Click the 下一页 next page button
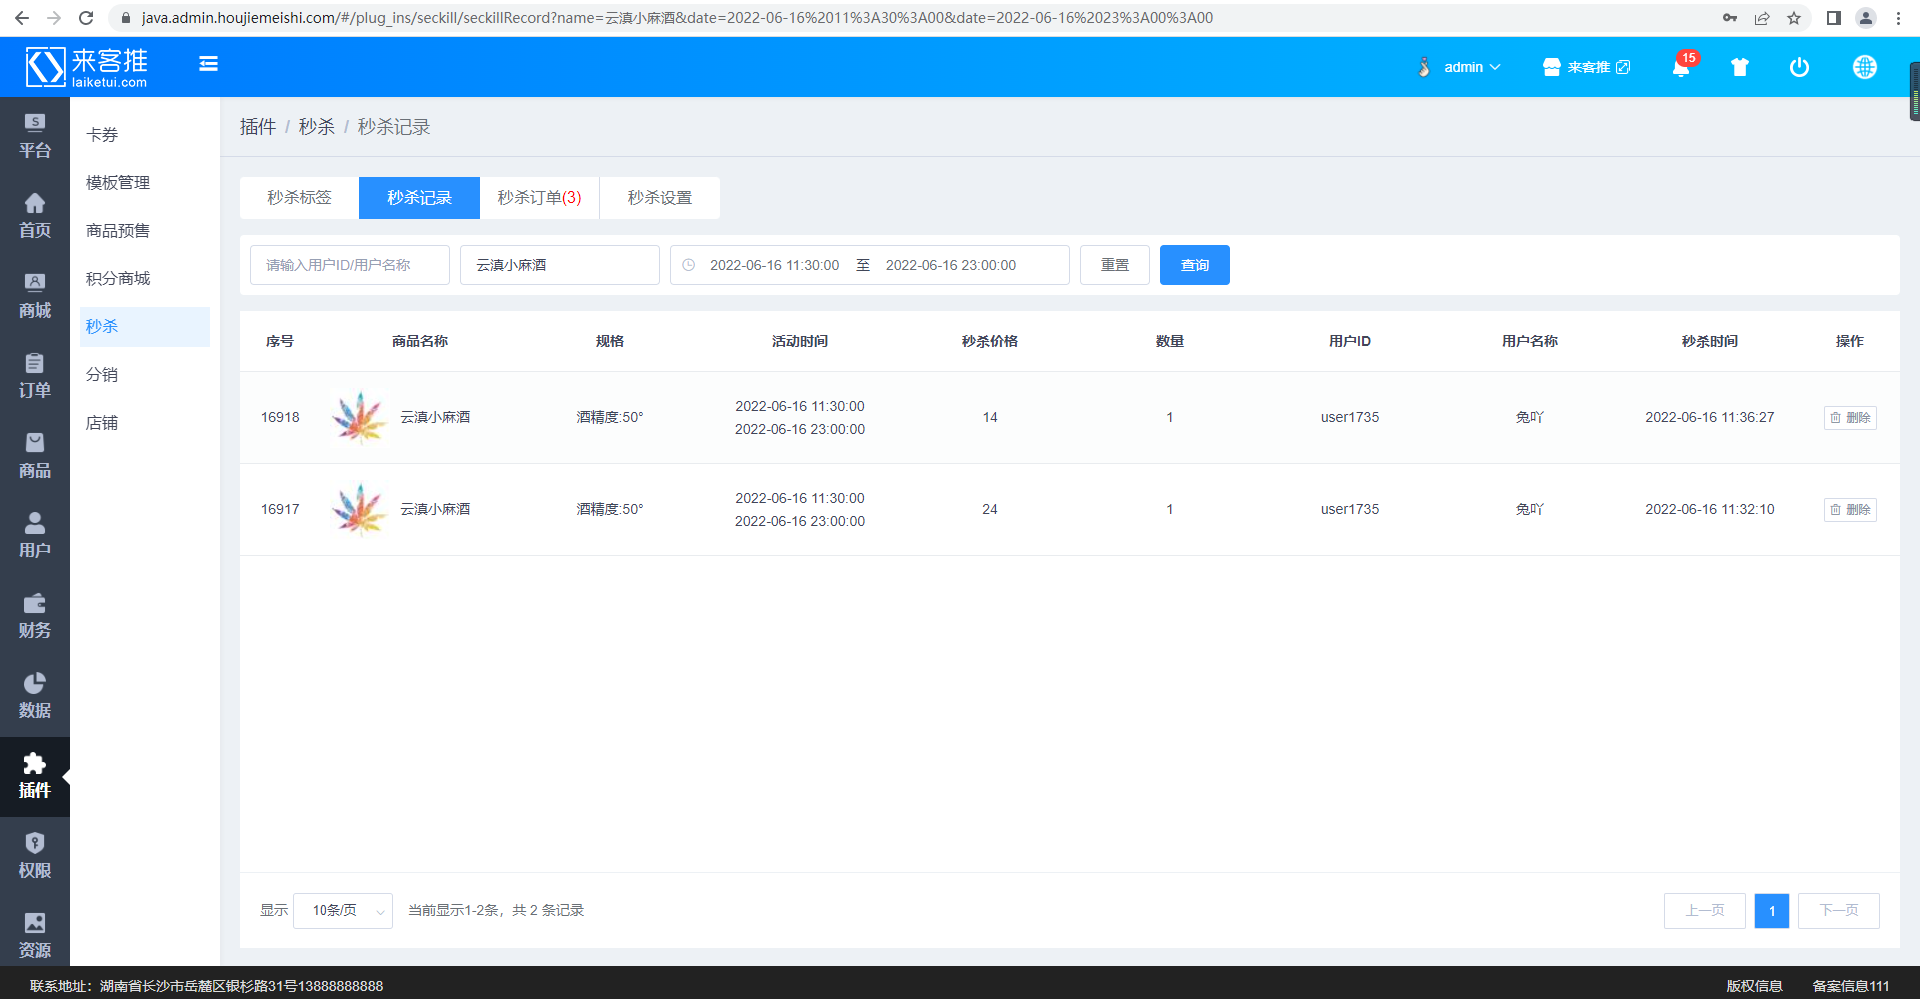The width and height of the screenshot is (1920, 999). tap(1839, 911)
